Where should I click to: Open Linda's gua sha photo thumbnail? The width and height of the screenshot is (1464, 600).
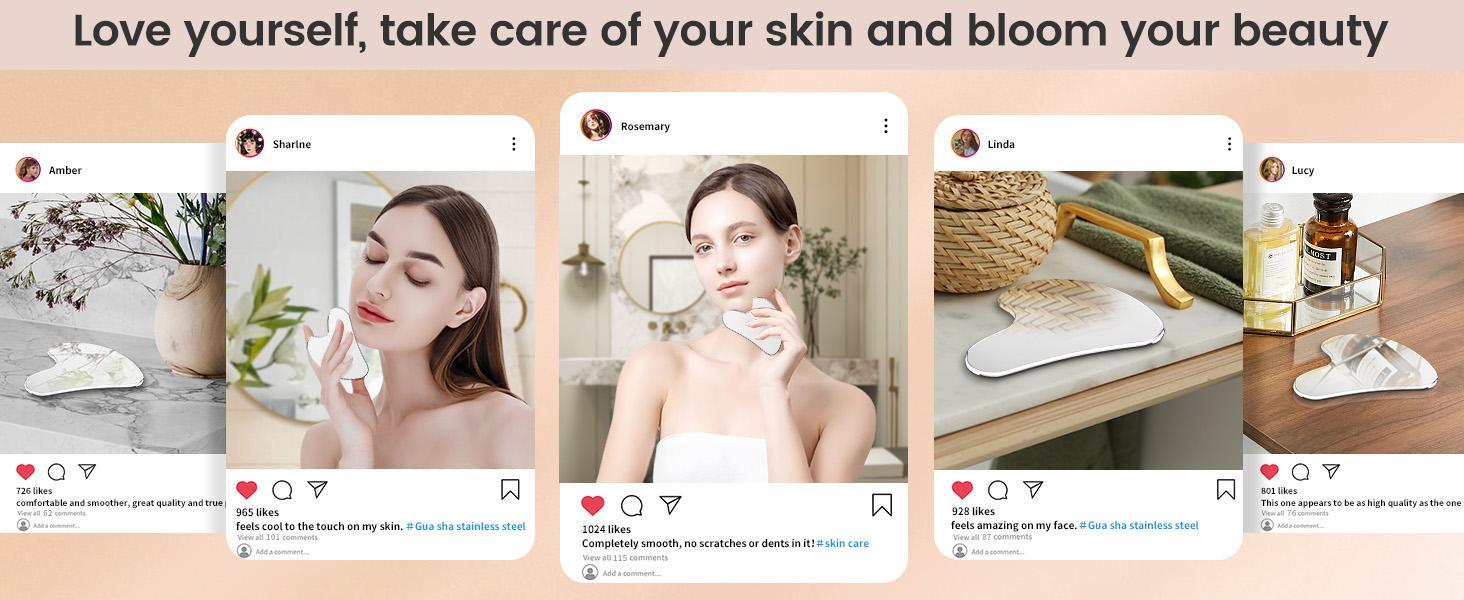(1088, 320)
